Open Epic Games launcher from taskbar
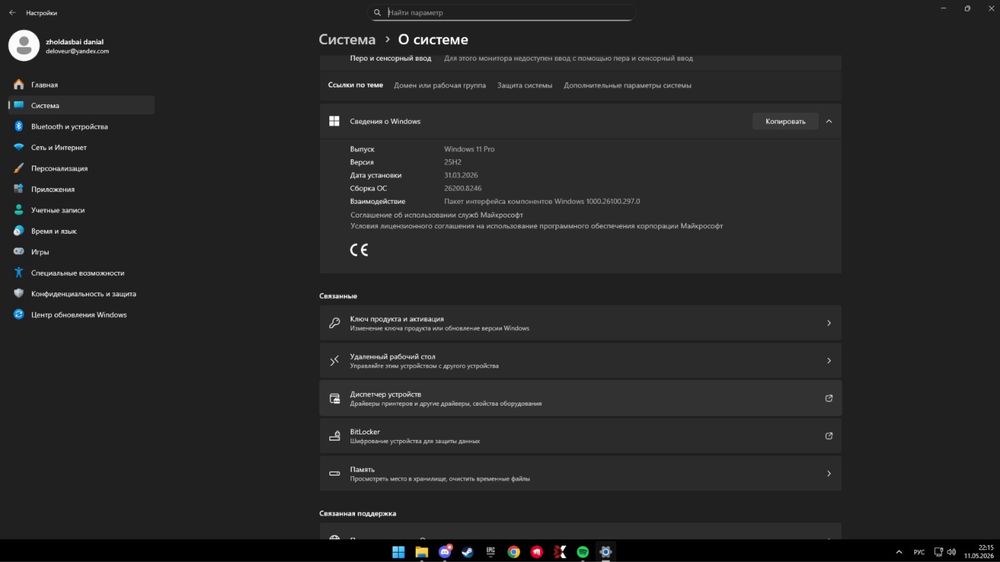 [x=490, y=552]
